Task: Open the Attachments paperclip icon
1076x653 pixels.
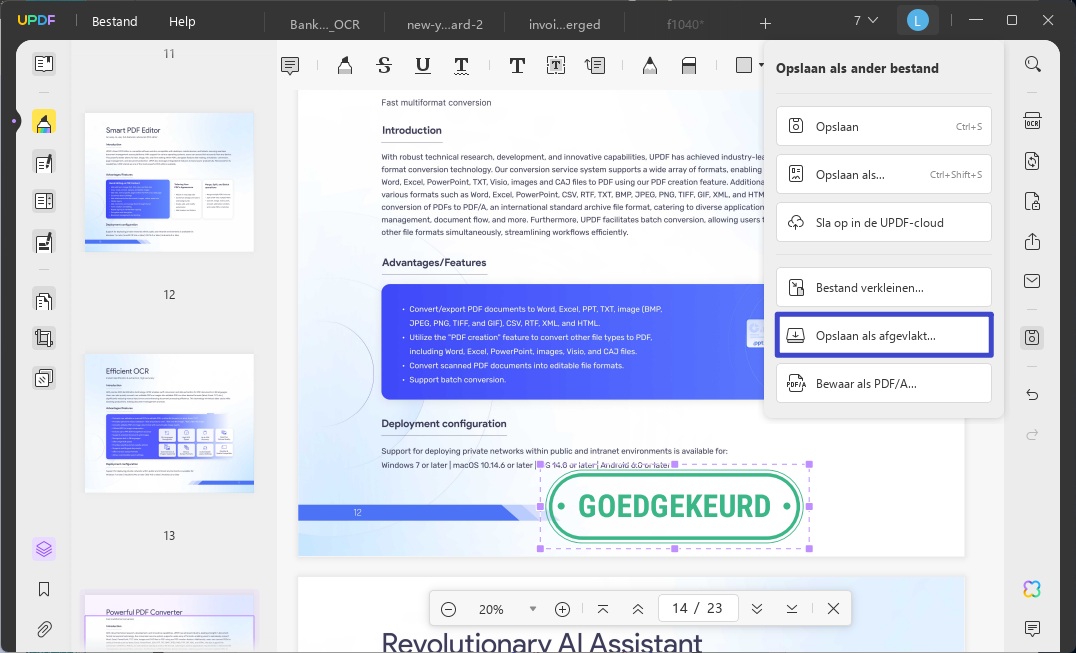Action: click(44, 629)
